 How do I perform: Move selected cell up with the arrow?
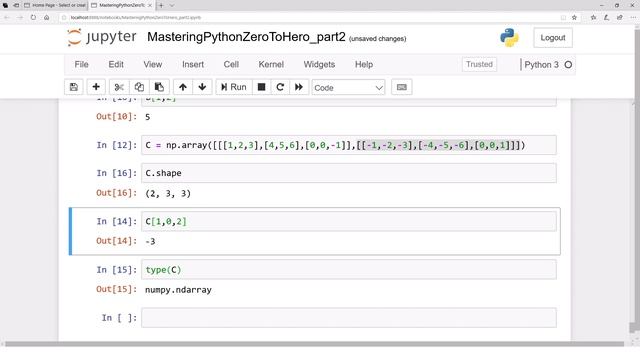click(183, 87)
